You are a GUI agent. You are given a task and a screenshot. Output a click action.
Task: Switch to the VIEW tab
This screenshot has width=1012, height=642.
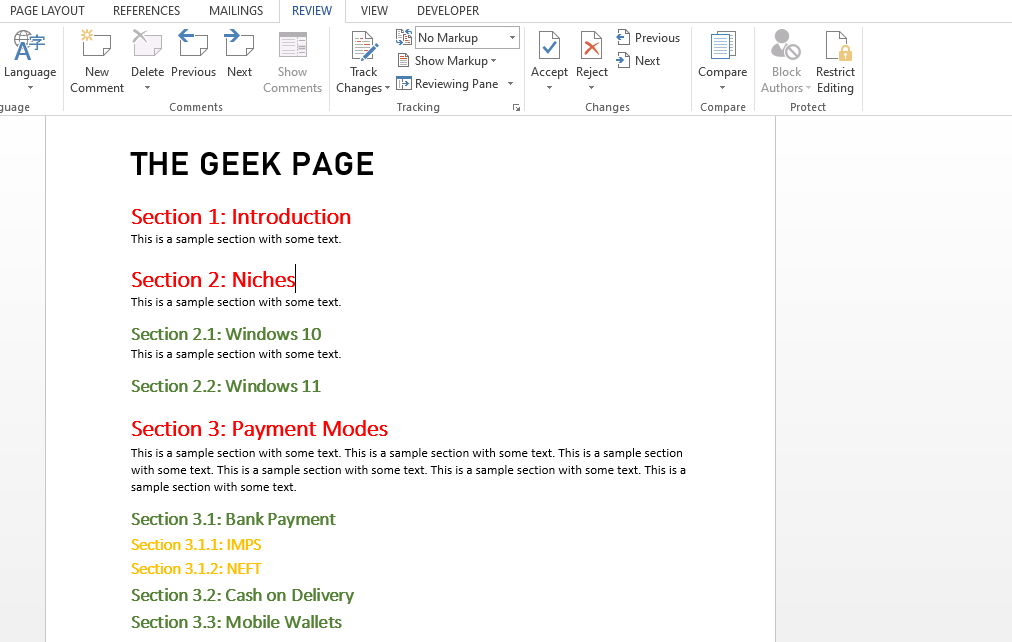pos(374,11)
